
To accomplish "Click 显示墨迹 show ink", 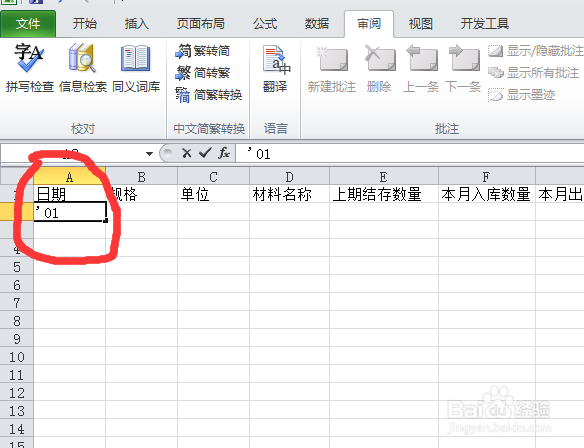I will click(x=521, y=95).
